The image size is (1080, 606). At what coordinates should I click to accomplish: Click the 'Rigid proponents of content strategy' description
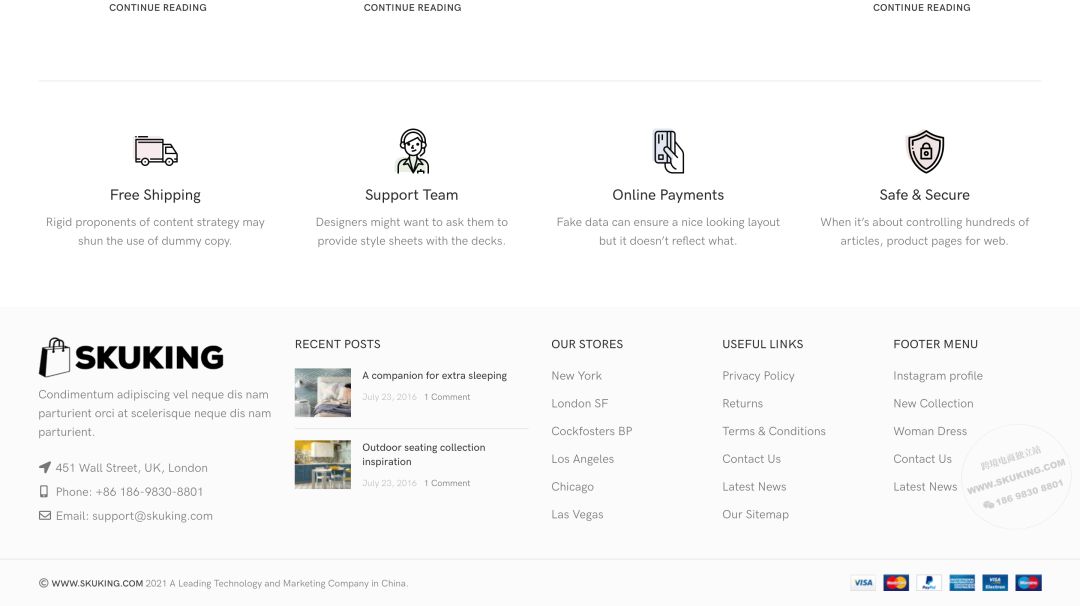155,231
